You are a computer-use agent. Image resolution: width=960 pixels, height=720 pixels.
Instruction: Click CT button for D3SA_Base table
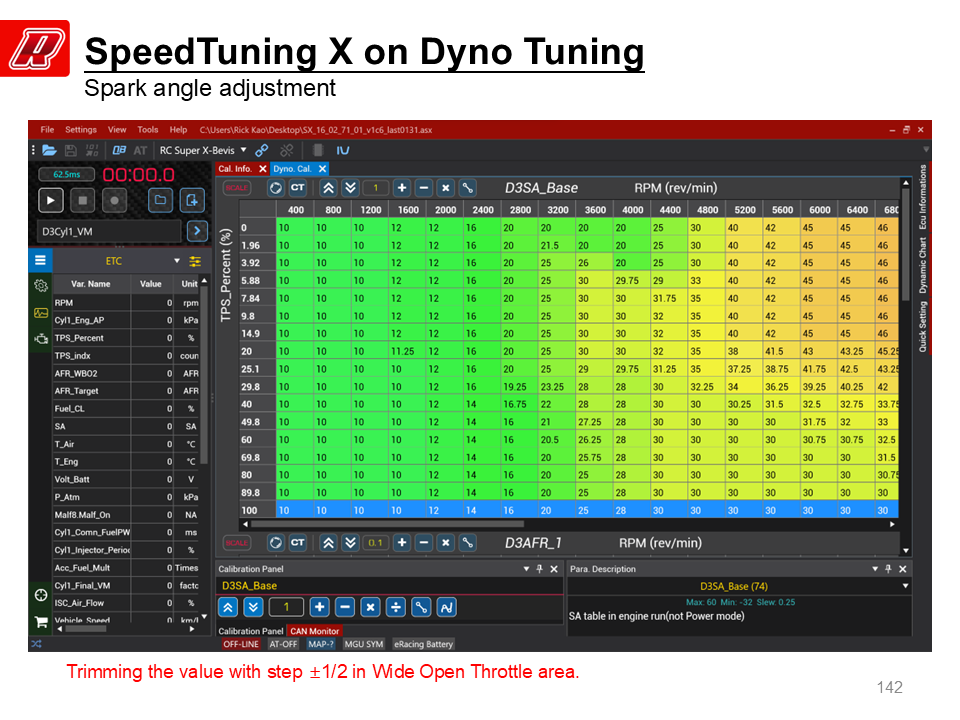(x=298, y=188)
